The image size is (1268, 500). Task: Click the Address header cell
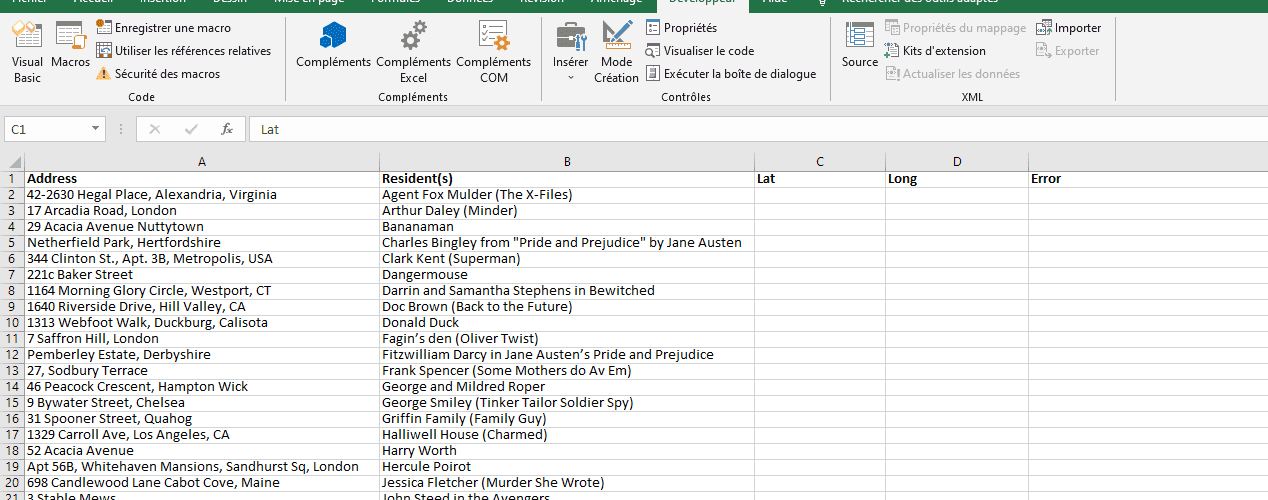202,179
